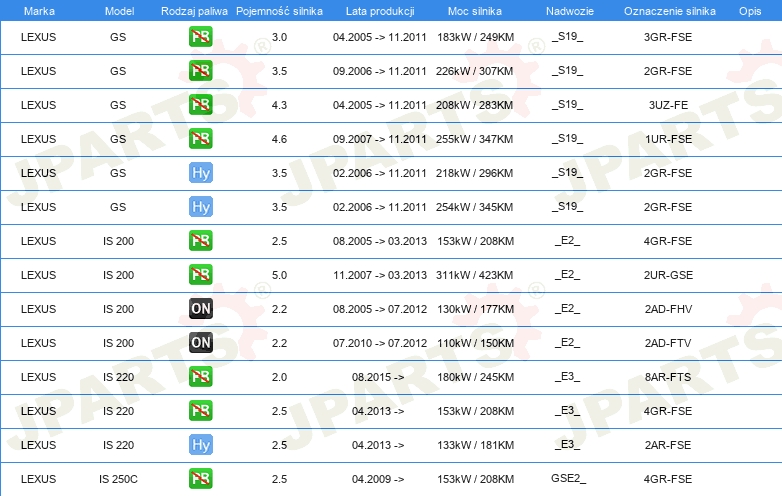This screenshot has height=496, width=782.
Task: Select the 08.2005 -> 07.2012 production date
Action: click(x=380, y=309)
